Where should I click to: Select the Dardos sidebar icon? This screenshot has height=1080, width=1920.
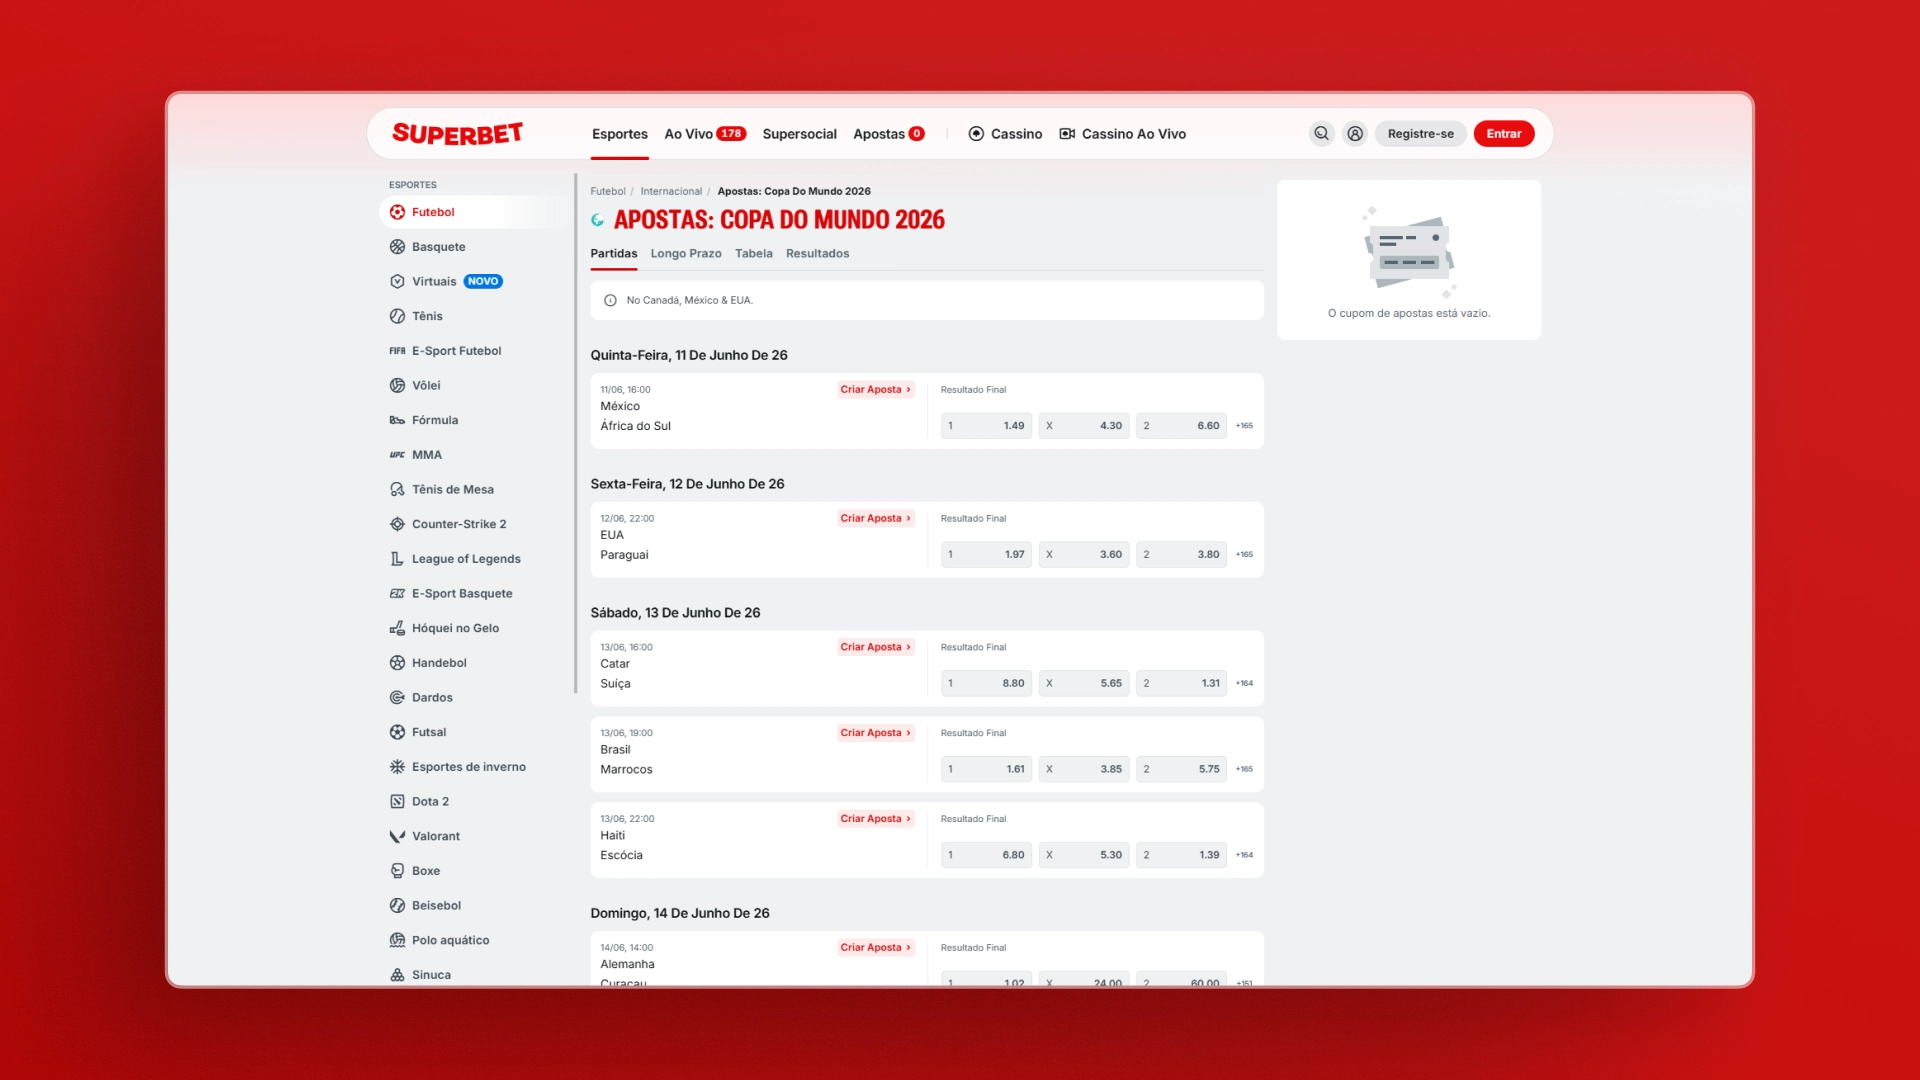(397, 698)
